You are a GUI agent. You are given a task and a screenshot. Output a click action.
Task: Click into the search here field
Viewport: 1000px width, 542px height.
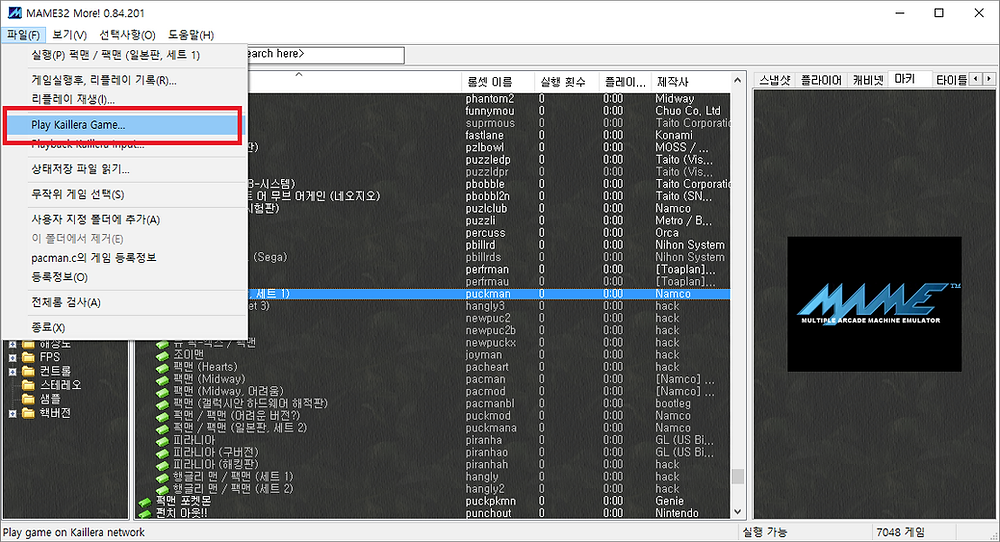pyautogui.click(x=325, y=54)
